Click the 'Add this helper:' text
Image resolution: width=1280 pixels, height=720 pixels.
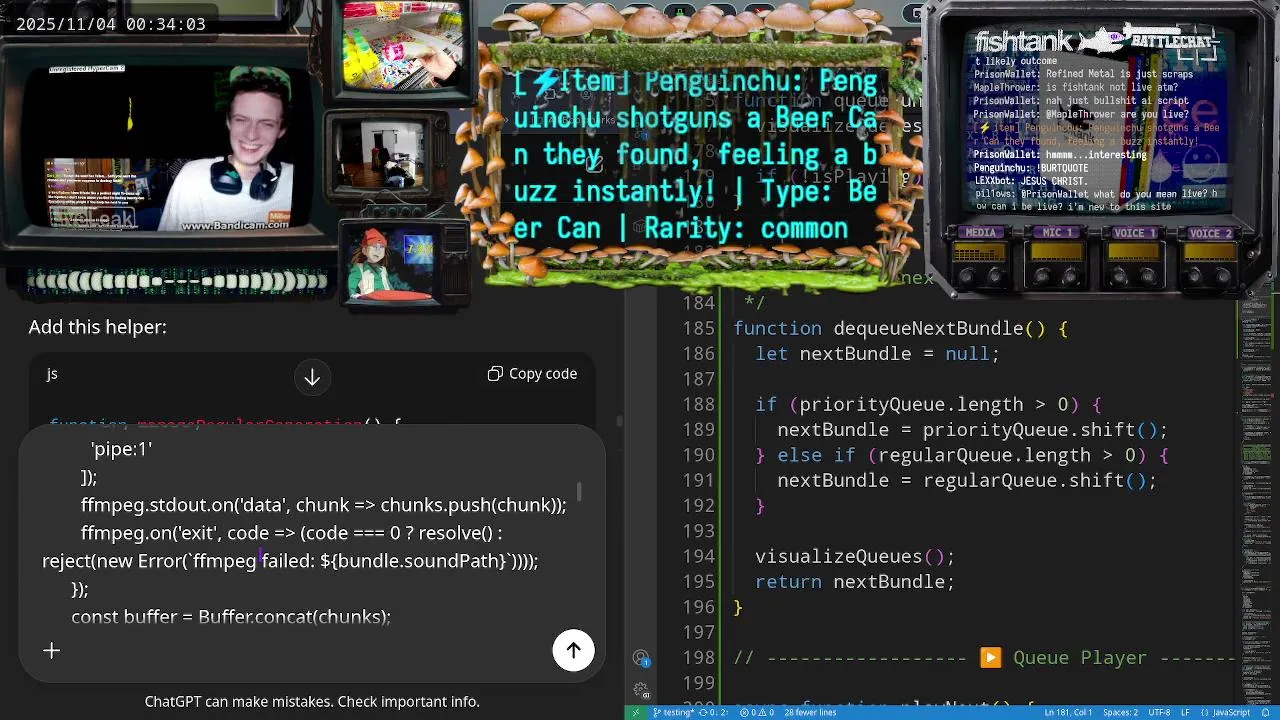click(x=97, y=327)
